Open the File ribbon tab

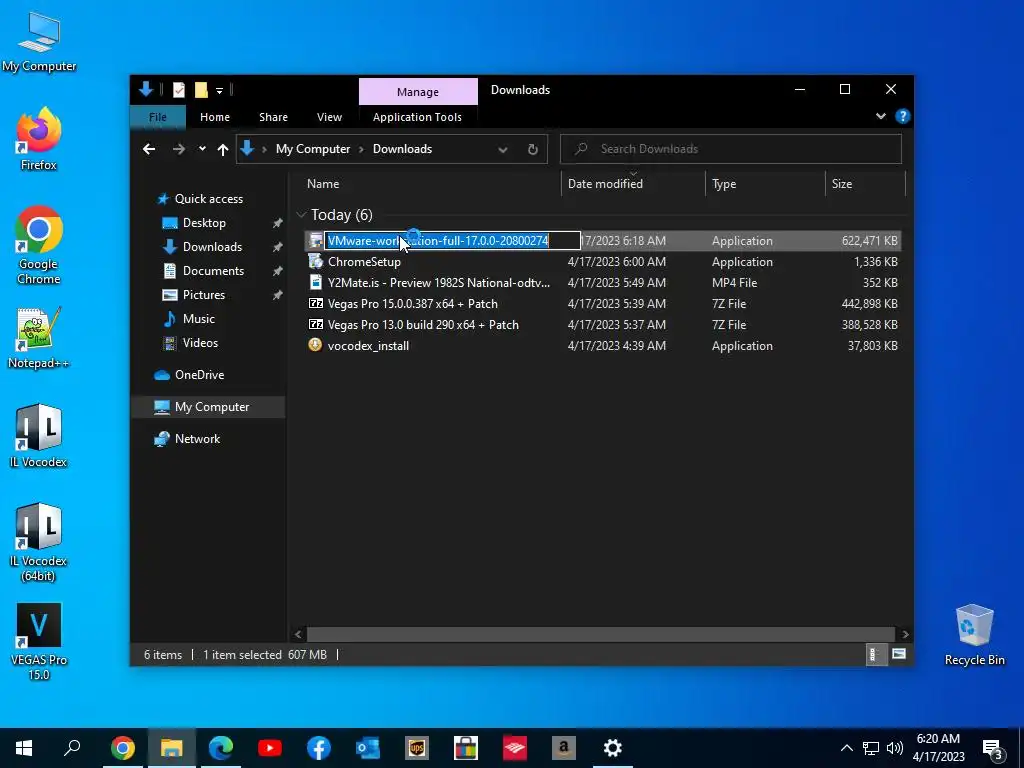point(158,117)
